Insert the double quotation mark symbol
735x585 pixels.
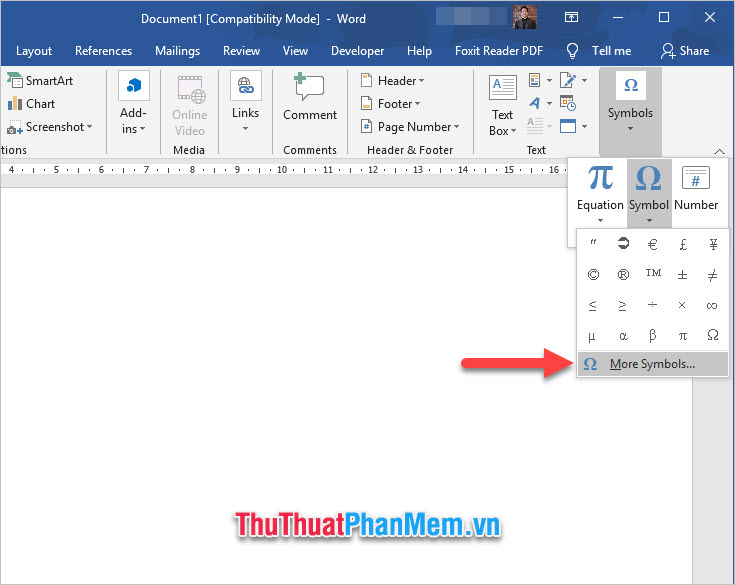click(x=593, y=243)
